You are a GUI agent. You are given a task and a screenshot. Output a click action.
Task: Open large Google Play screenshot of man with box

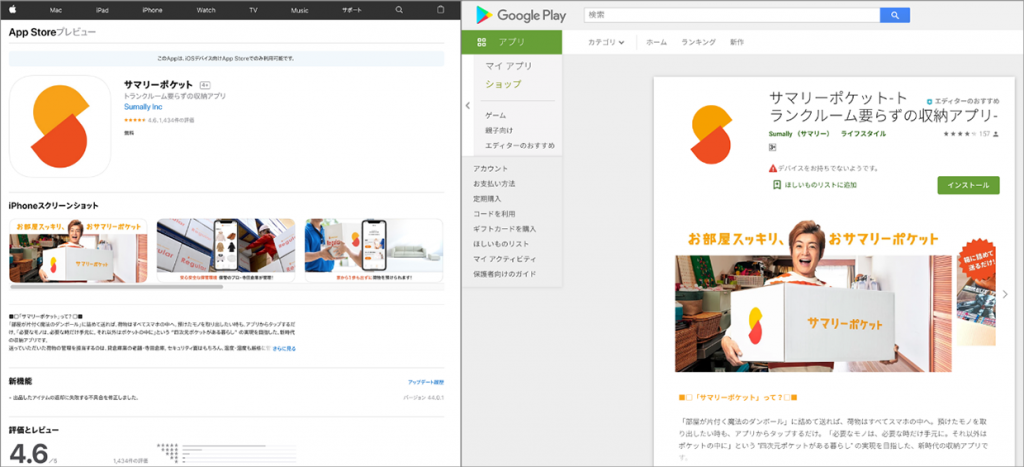click(x=814, y=298)
